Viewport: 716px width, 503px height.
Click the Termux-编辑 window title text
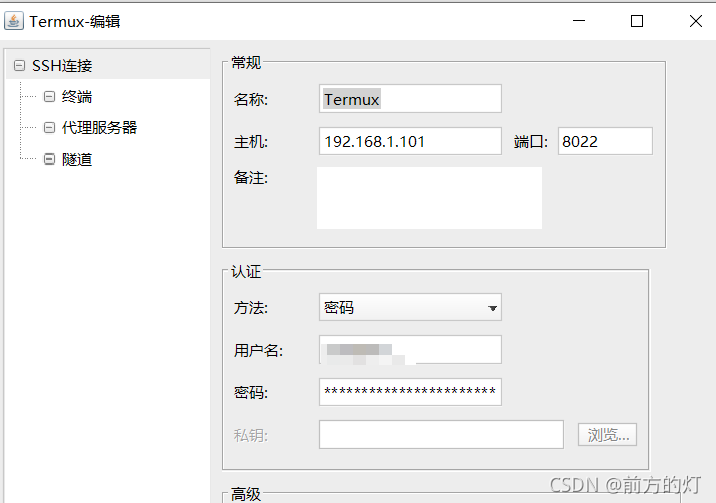click(75, 21)
